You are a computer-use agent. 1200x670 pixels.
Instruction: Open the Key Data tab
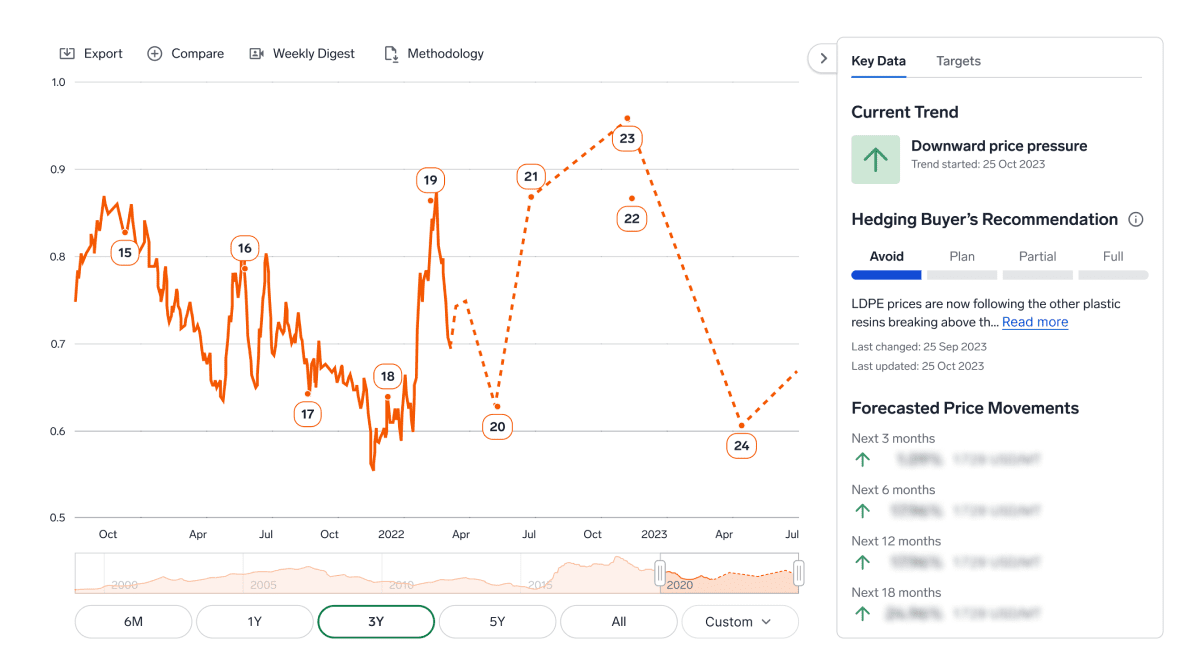point(878,61)
